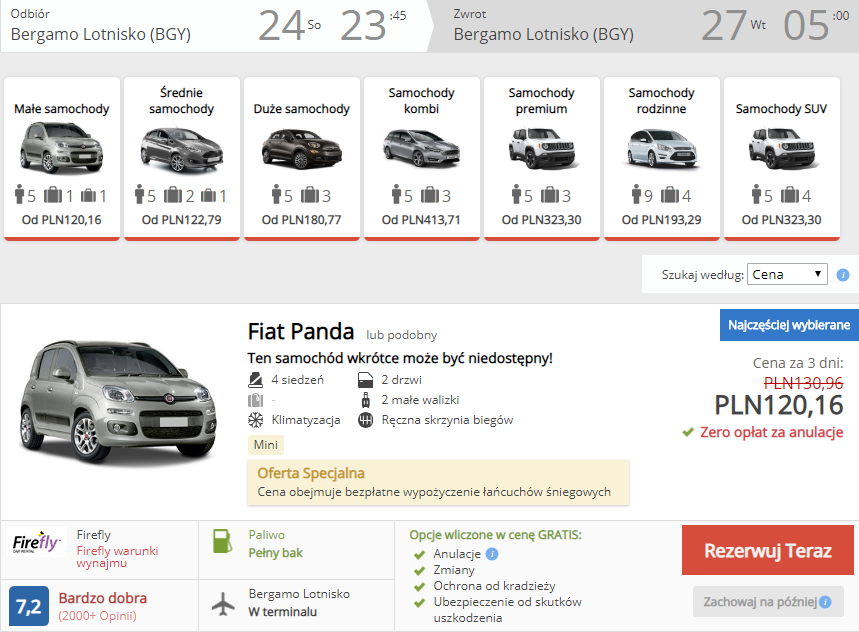Click info icon next to Cena sort dropdown
Viewport: 859px width, 632px height.
pyautogui.click(x=843, y=275)
